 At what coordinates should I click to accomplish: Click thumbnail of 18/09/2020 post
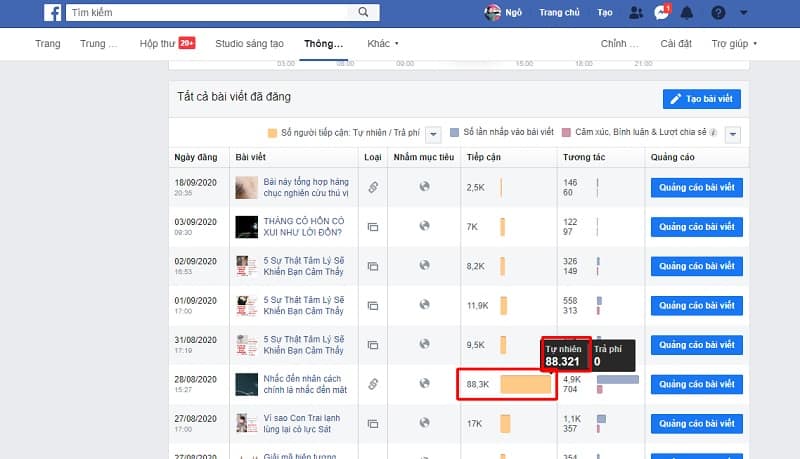pyautogui.click(x=246, y=188)
